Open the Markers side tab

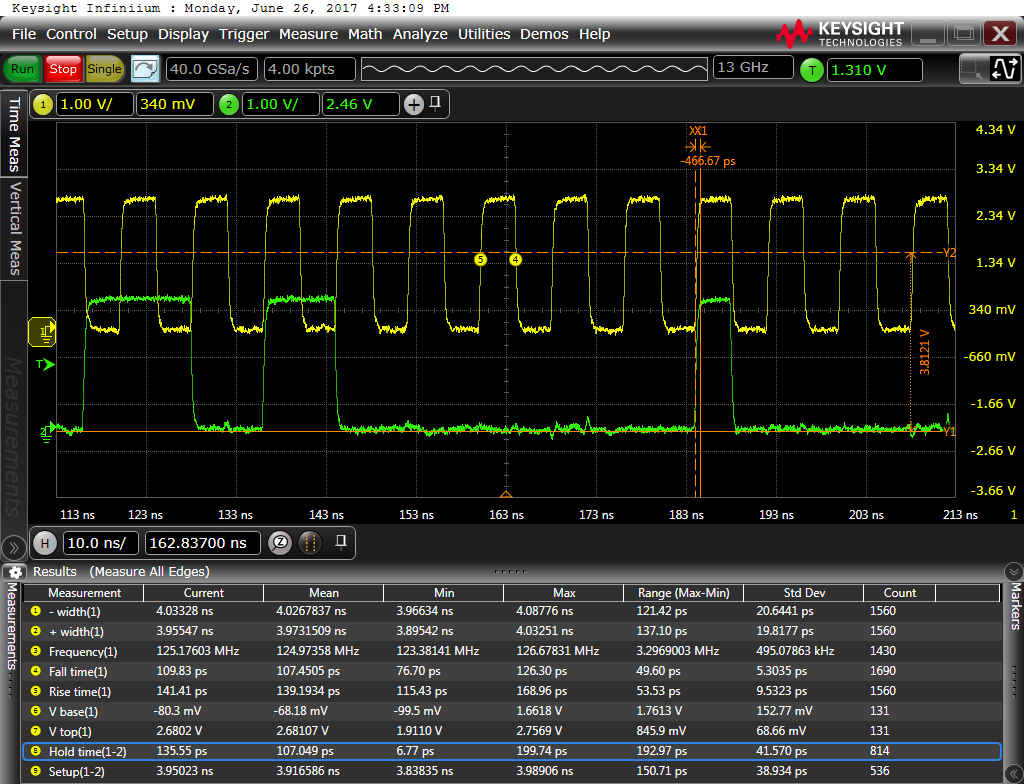tap(1015, 606)
